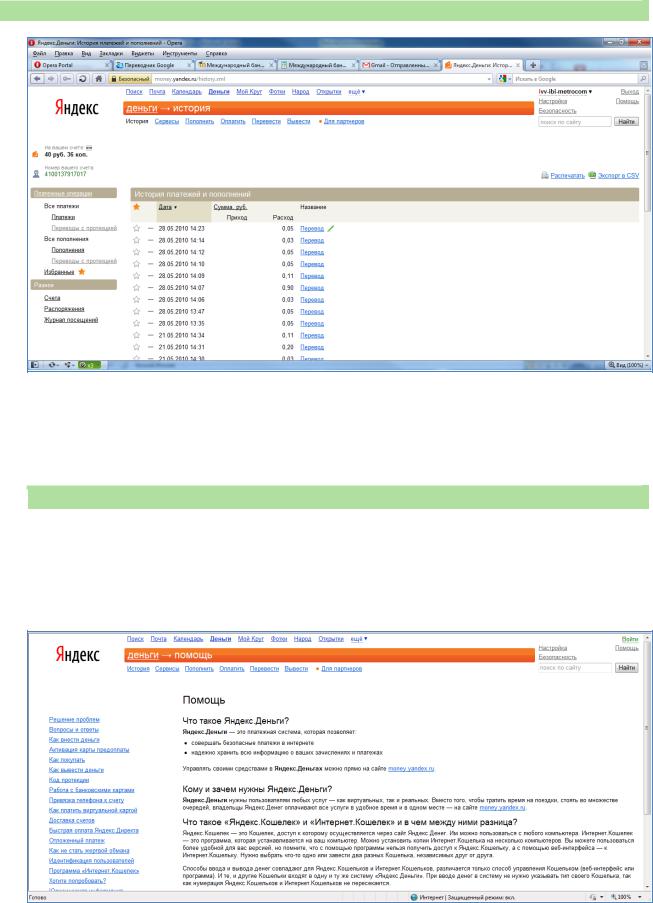Open the Вид (100%) zoom dropdown

click(x=628, y=365)
